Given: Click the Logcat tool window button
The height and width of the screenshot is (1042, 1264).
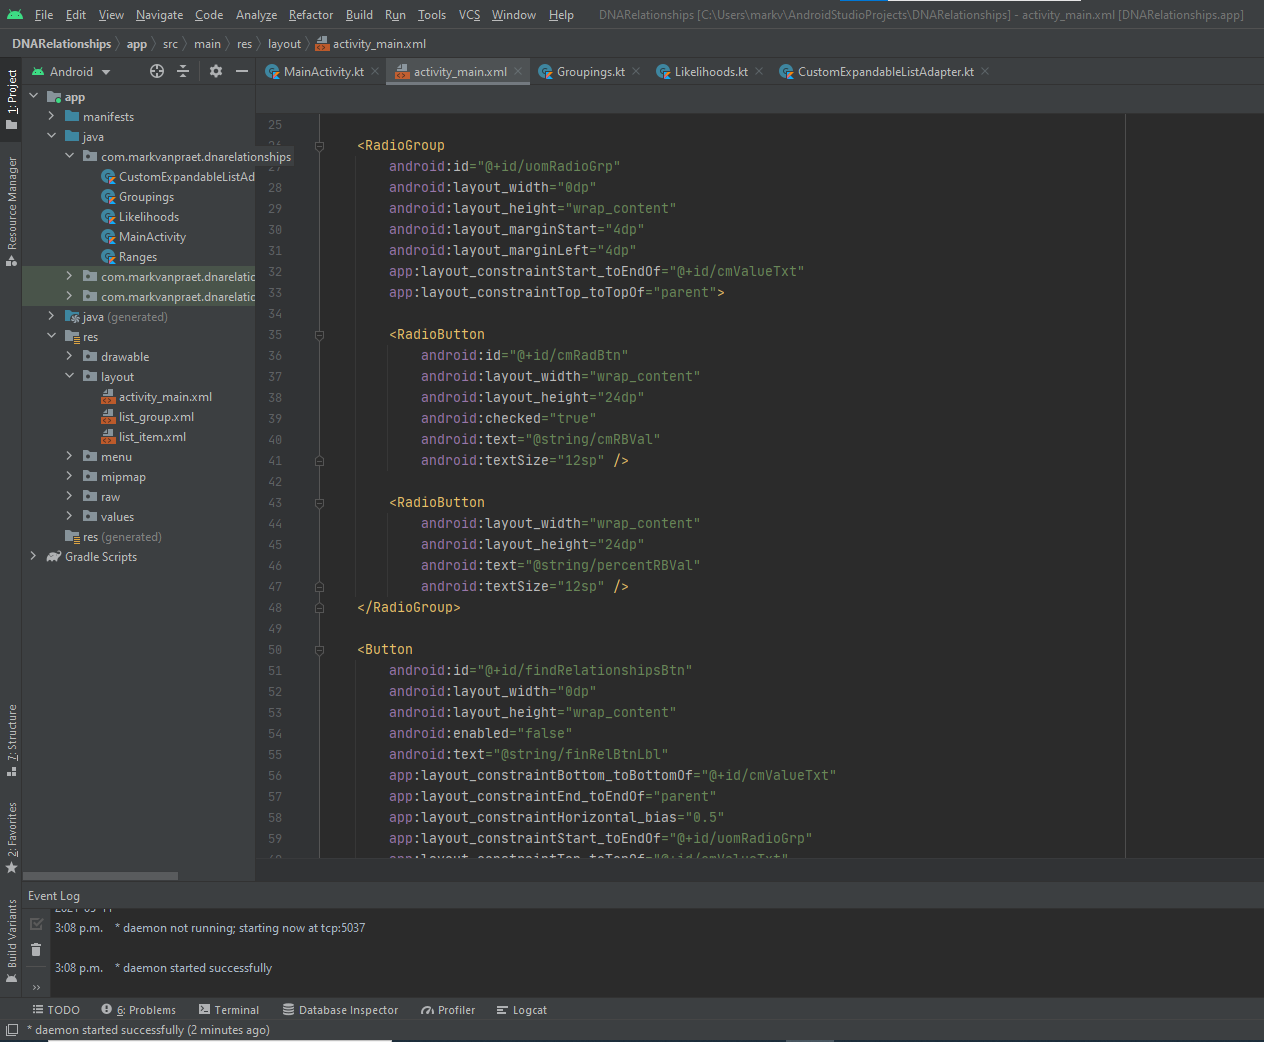Looking at the screenshot, I should click(x=522, y=1010).
